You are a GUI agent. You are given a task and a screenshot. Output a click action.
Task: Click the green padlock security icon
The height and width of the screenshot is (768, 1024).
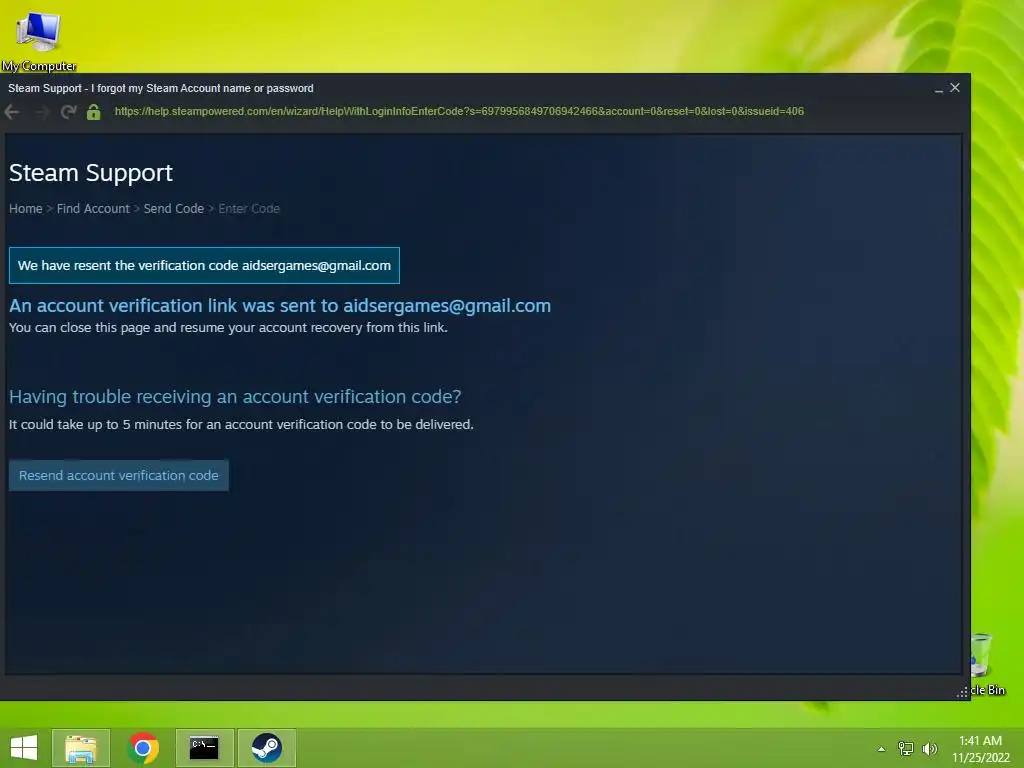93,112
